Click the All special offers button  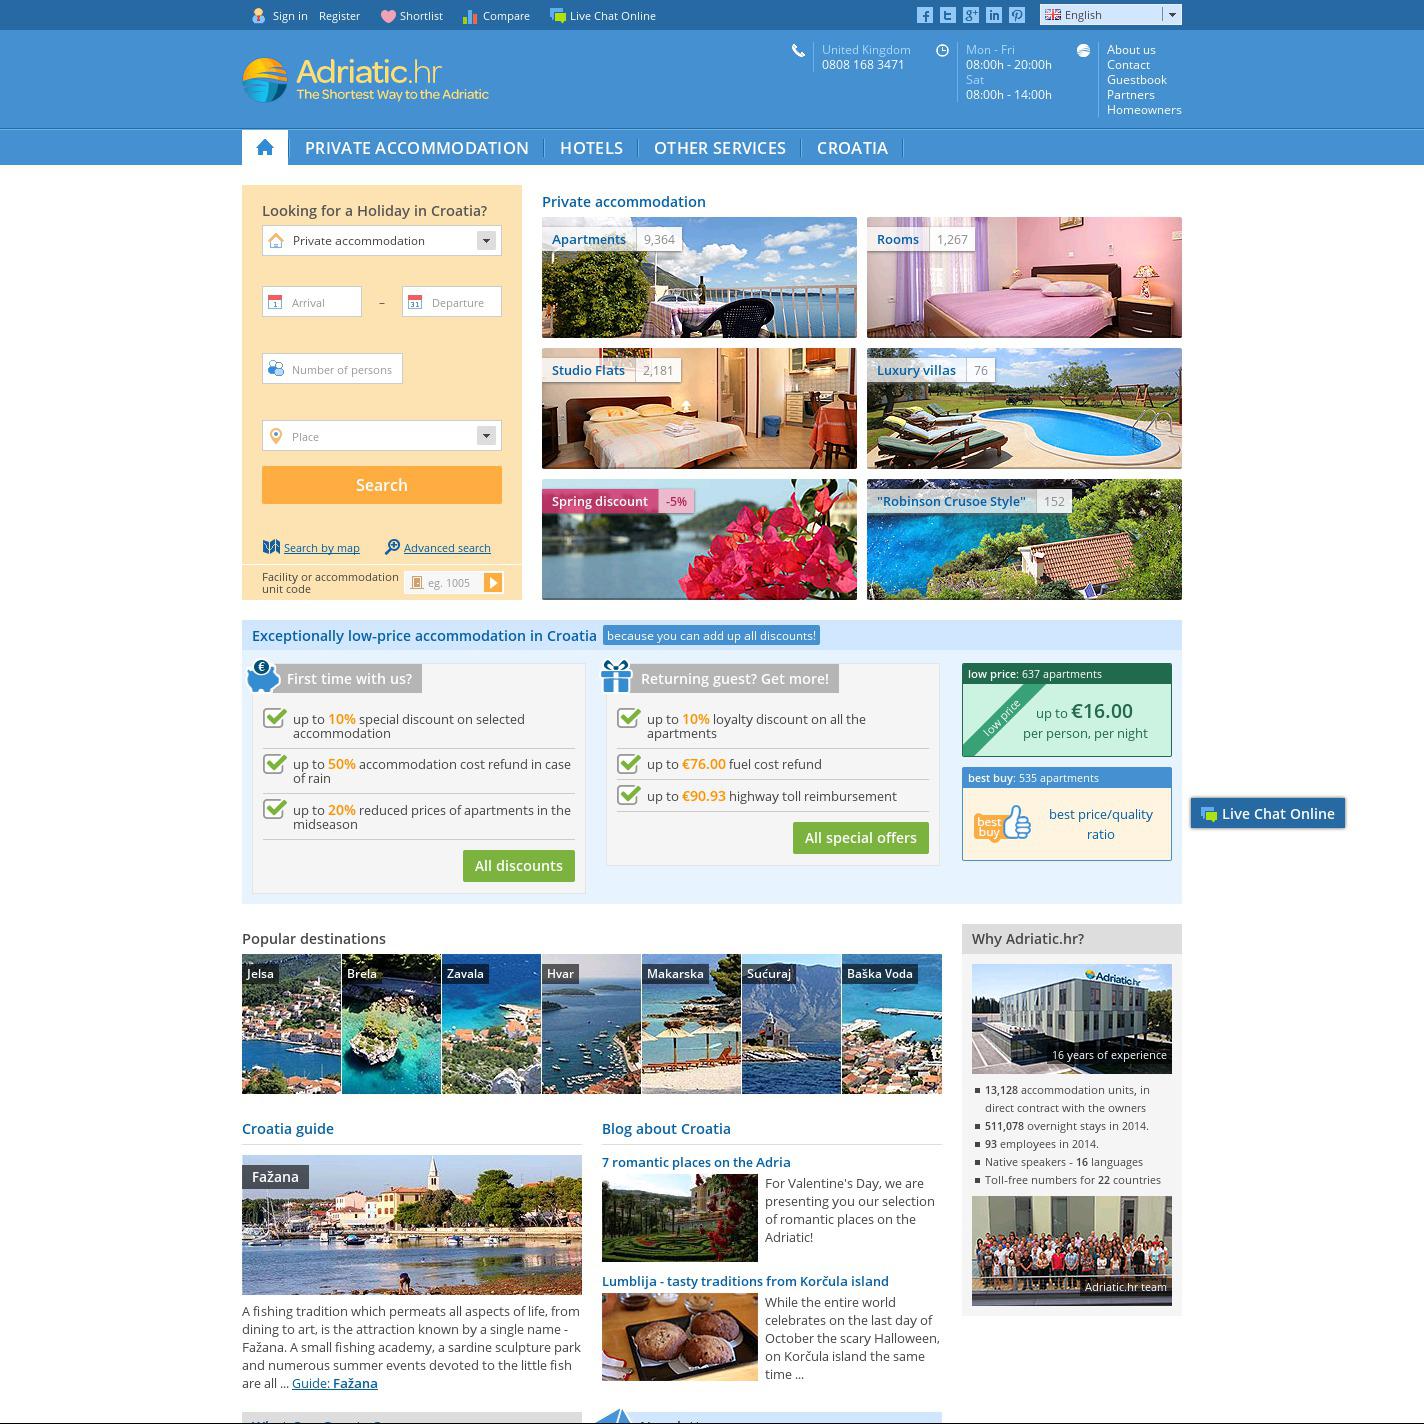click(861, 838)
